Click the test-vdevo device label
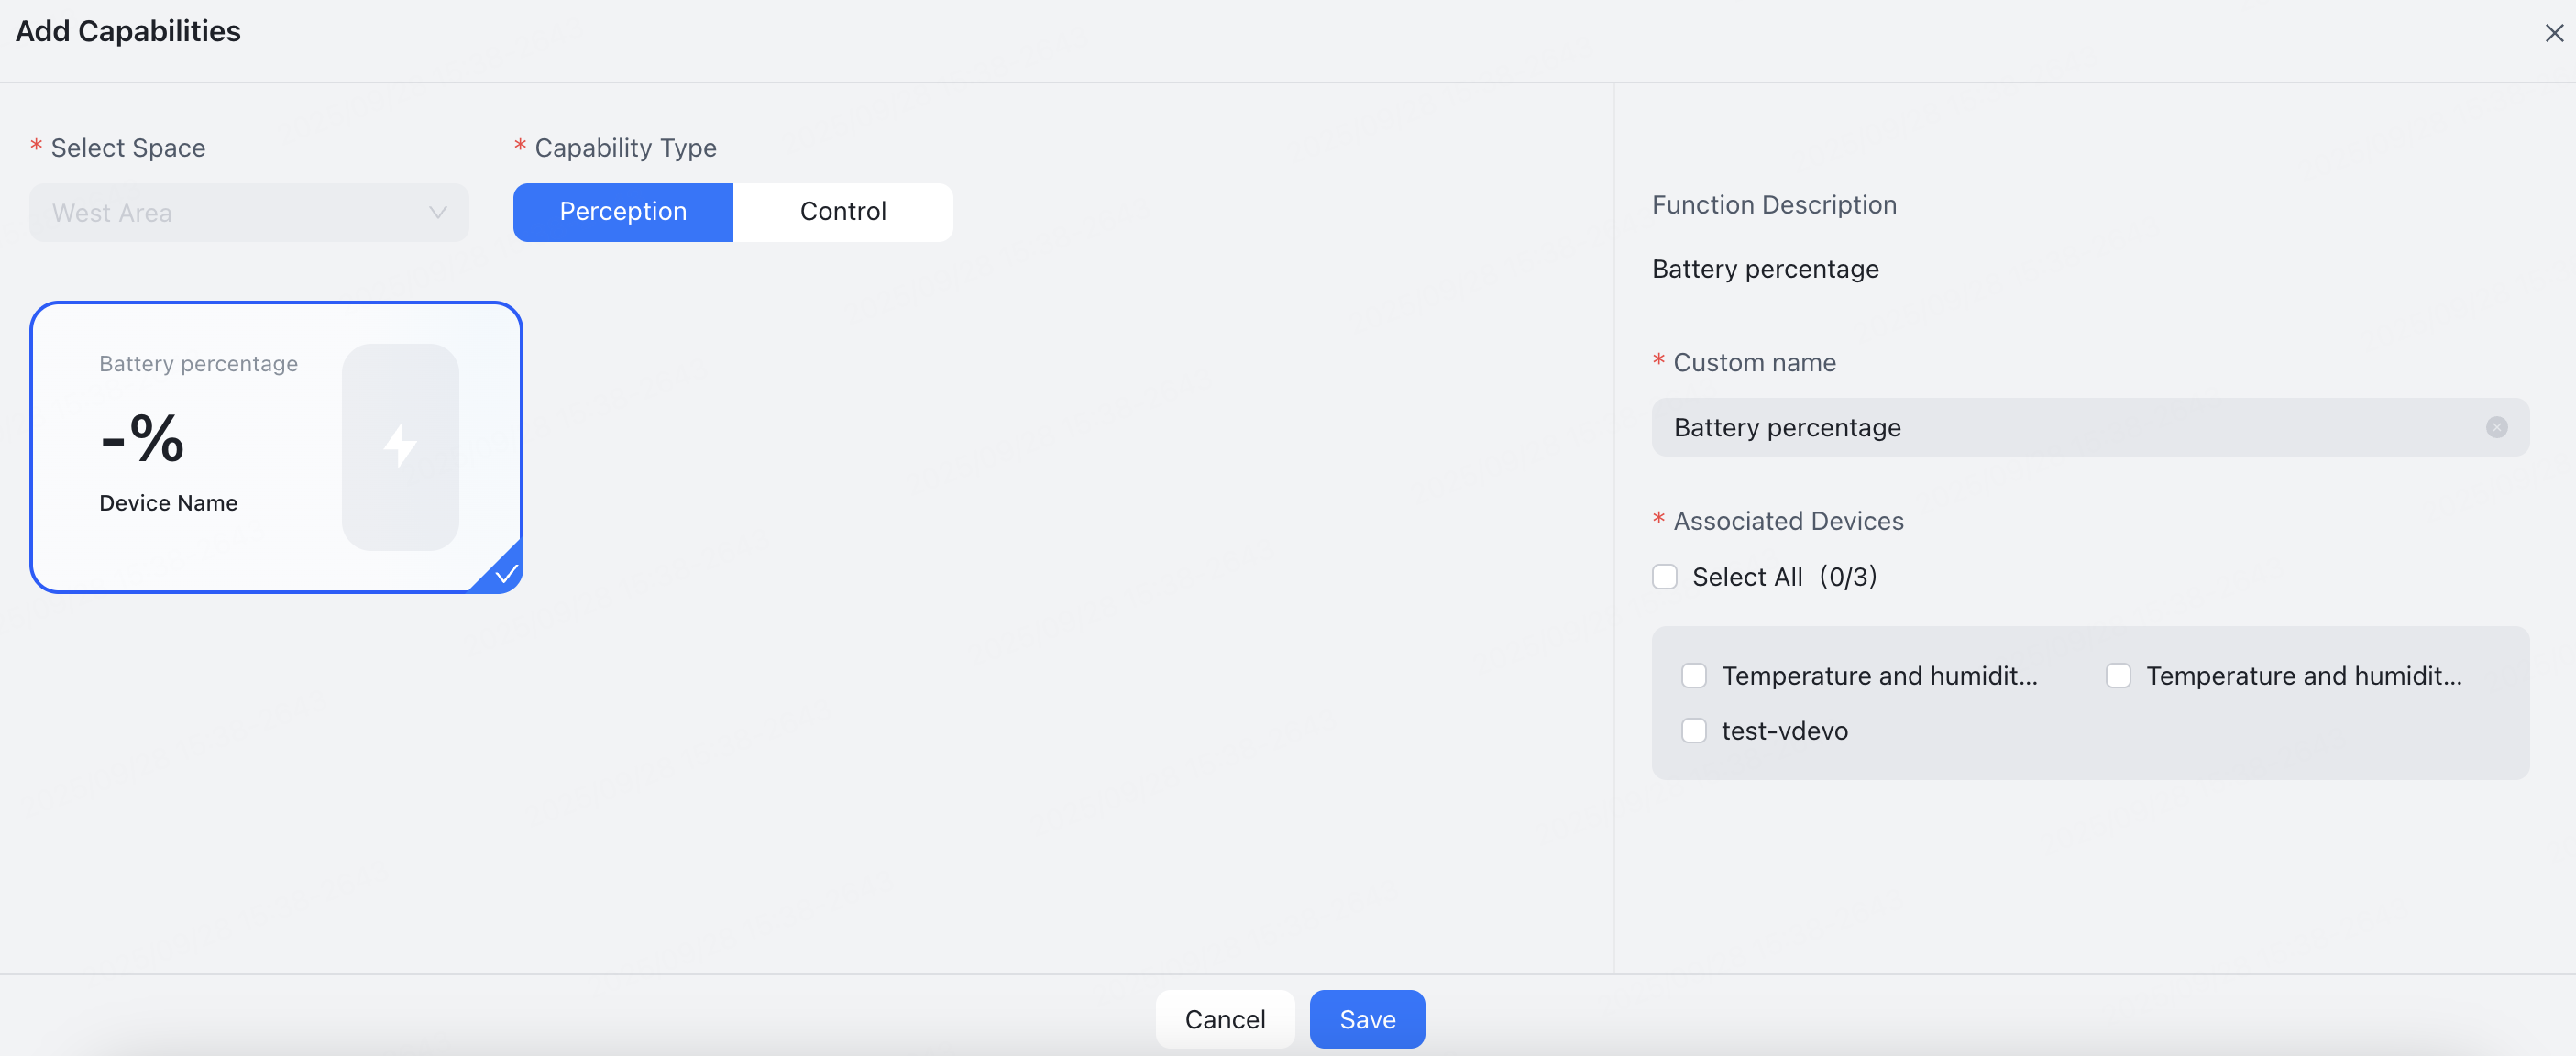 click(1784, 731)
